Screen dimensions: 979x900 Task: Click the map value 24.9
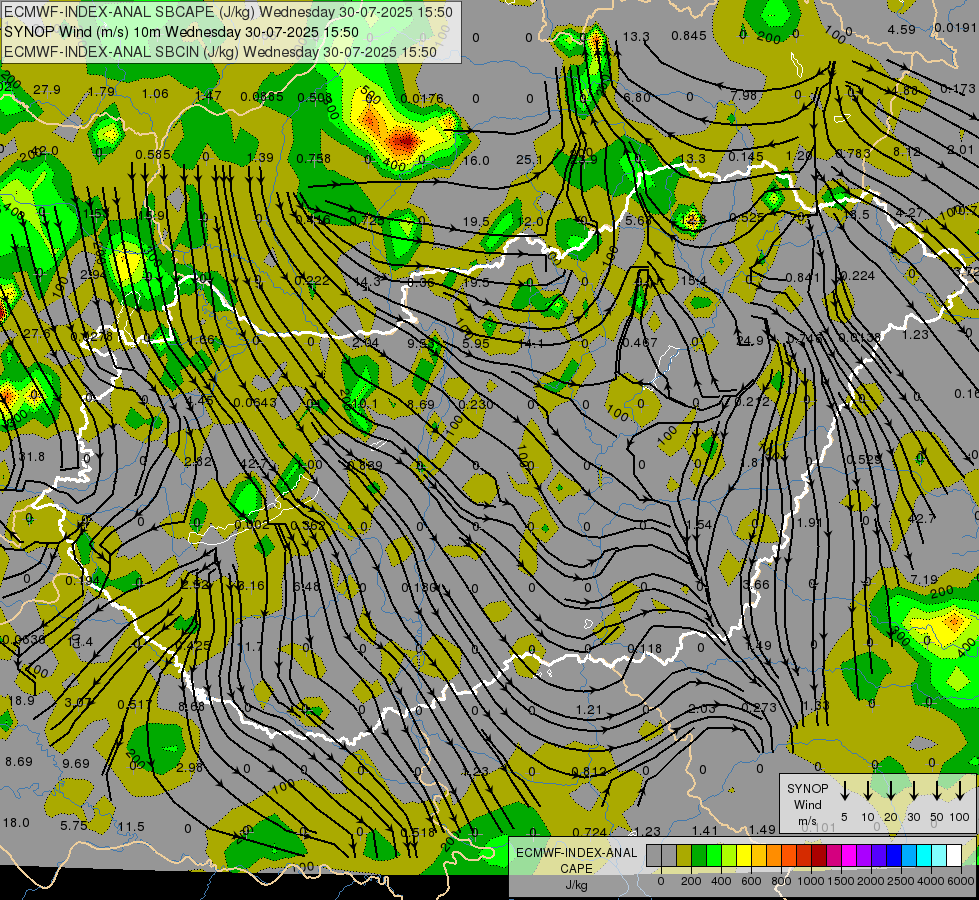[x=750, y=340]
